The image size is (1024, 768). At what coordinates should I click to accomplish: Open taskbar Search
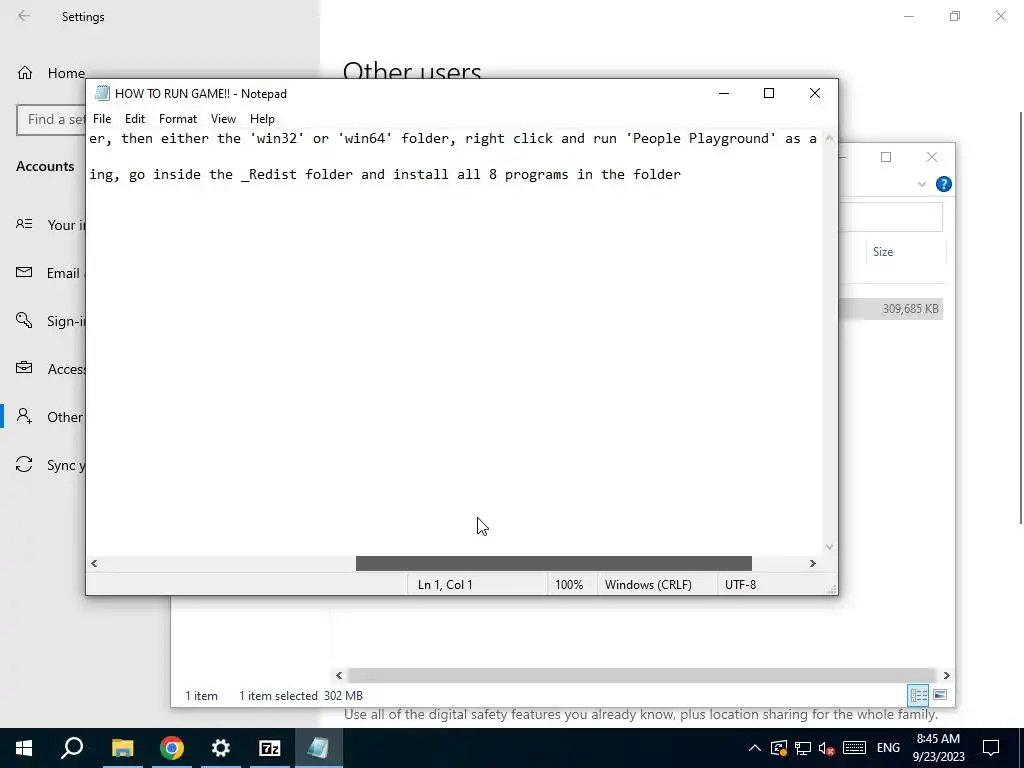coord(72,748)
